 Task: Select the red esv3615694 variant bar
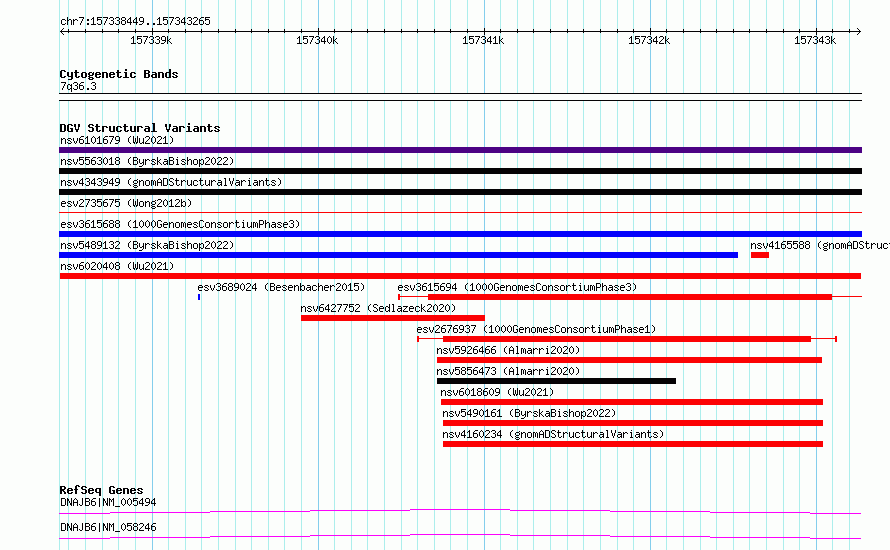point(630,297)
